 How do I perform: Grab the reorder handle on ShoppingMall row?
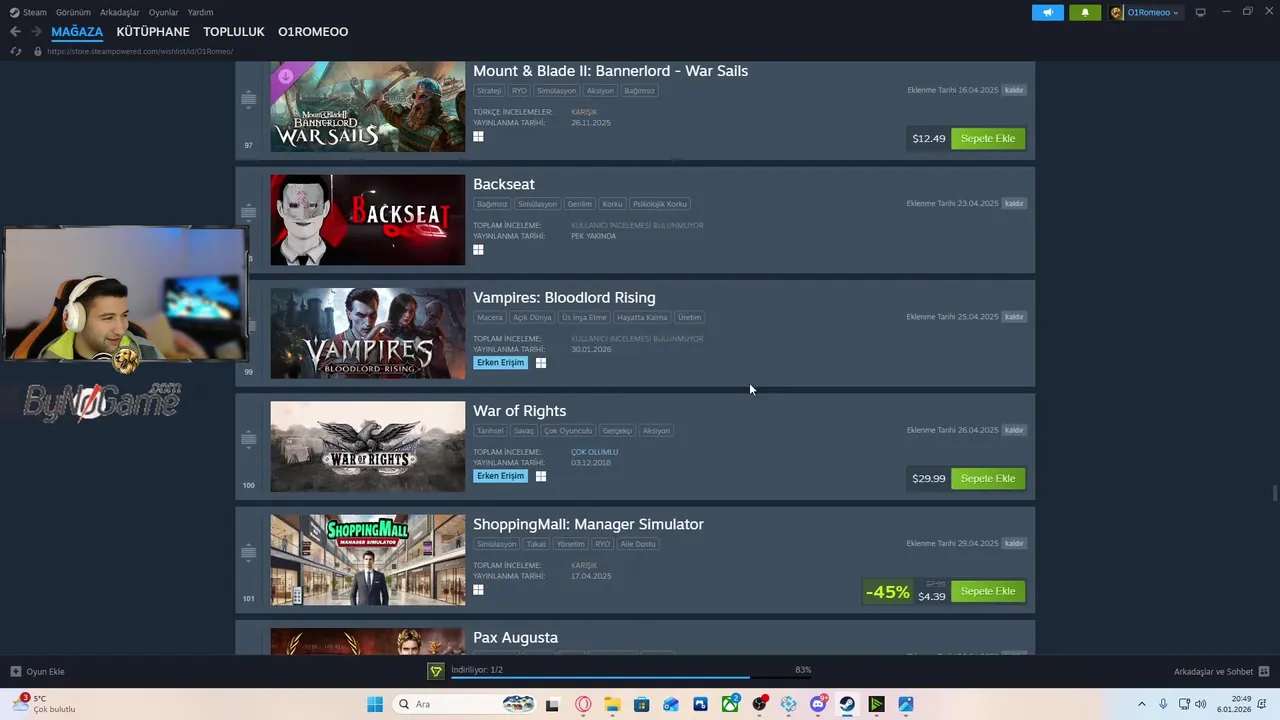click(x=249, y=552)
